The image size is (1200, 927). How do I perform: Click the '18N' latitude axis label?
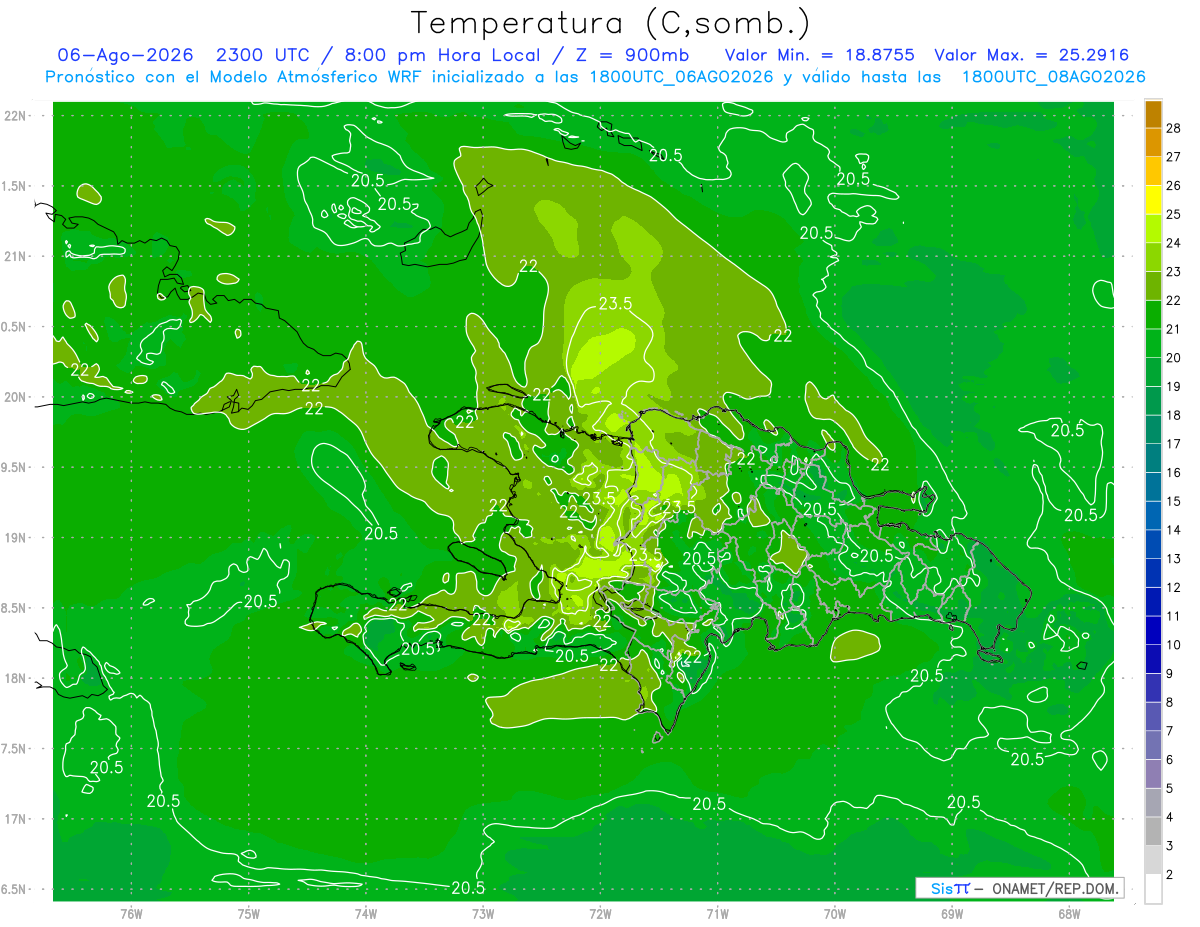[15, 679]
